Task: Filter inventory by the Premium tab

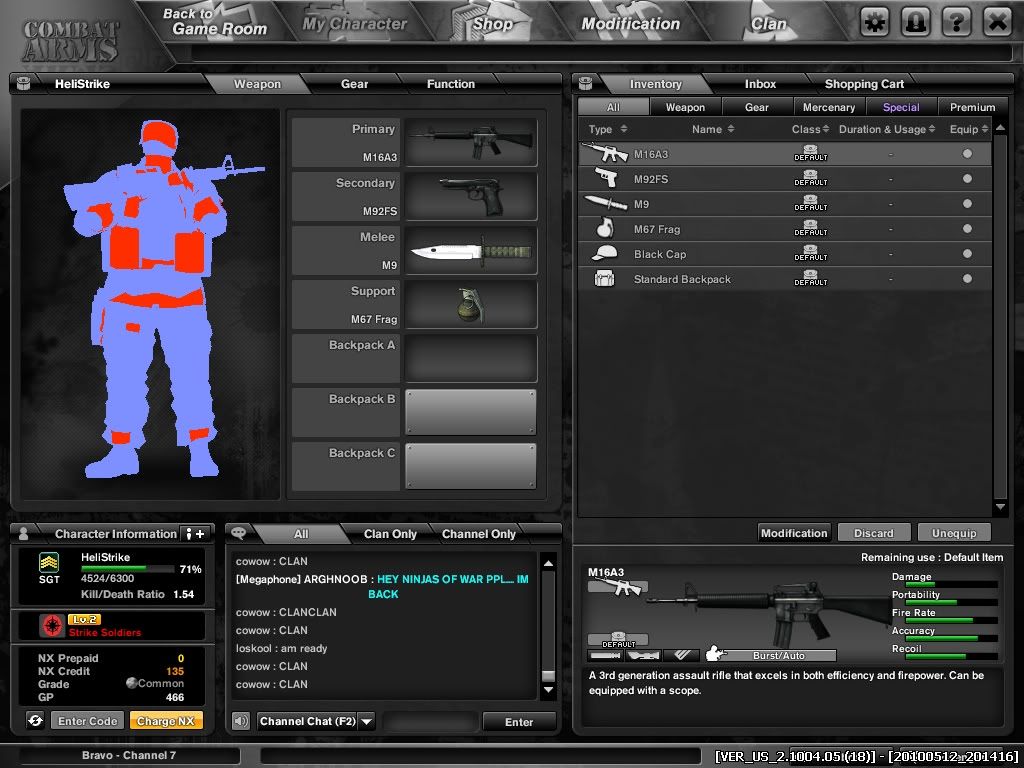Action: click(x=972, y=107)
